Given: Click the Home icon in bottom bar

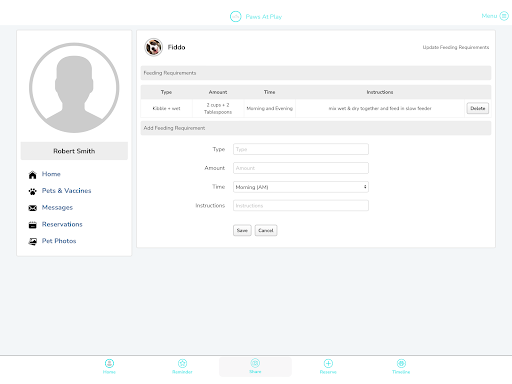Looking at the screenshot, I should 109,363.
